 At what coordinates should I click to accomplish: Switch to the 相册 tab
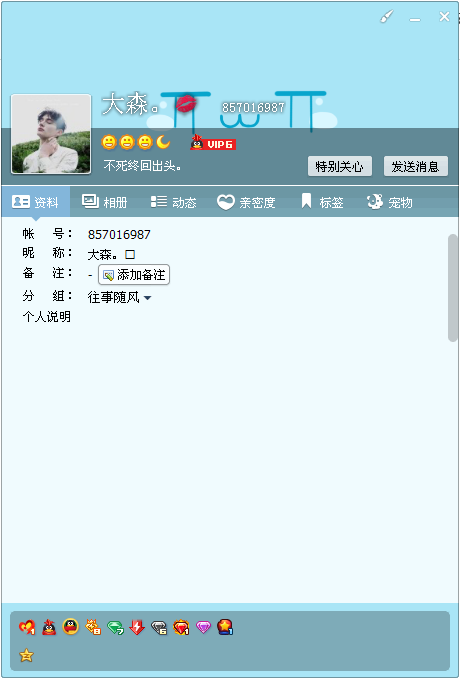[104, 202]
